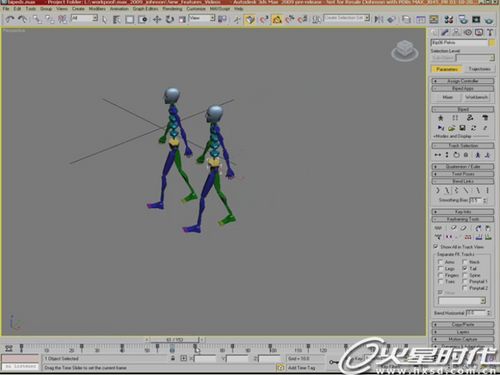Enable Biped Figure Mode

point(441,118)
